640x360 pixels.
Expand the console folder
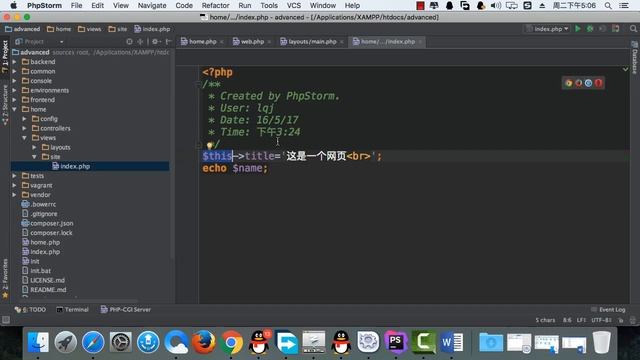tap(15, 81)
